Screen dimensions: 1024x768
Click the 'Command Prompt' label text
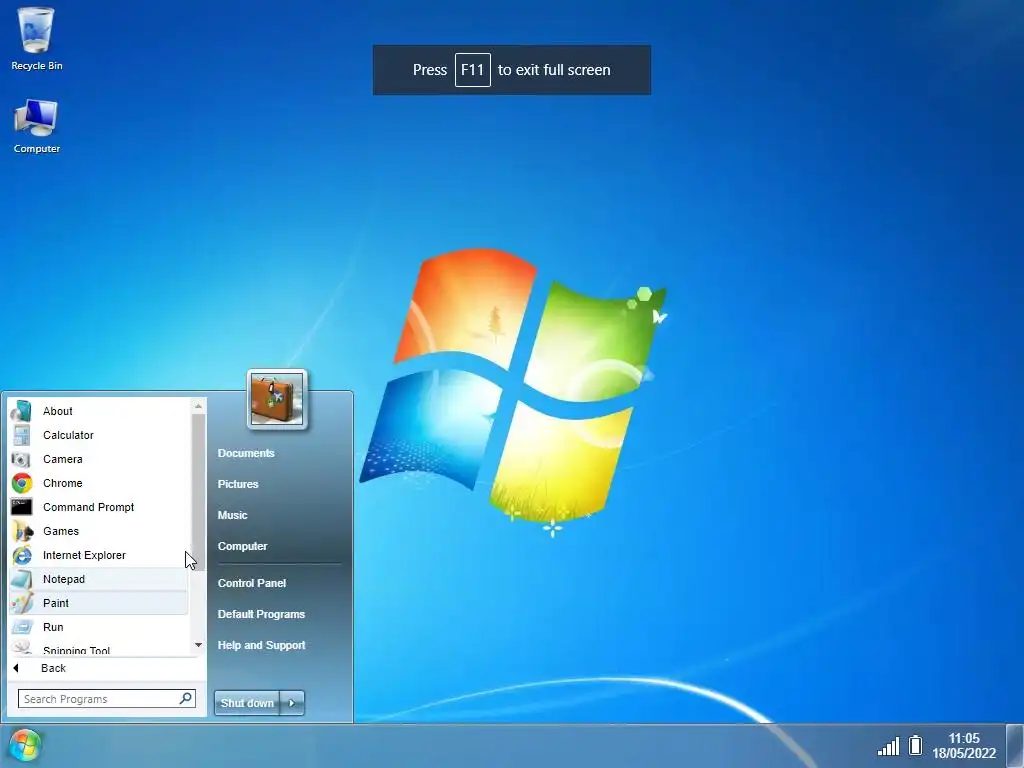pos(89,507)
